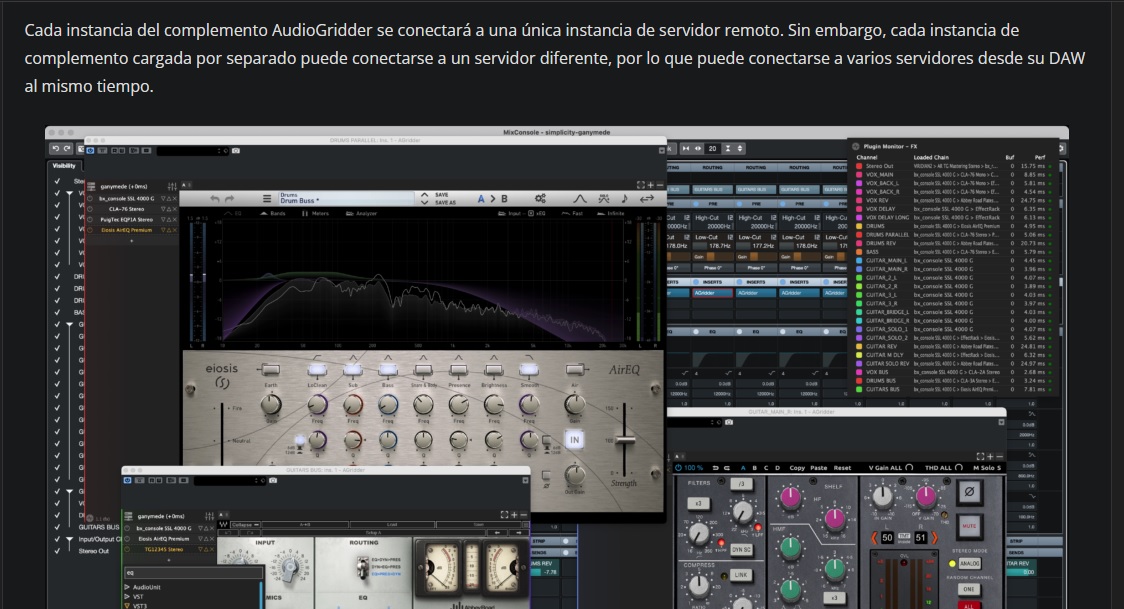Select the Meters view in AirEQ
Screen dimensions: 1124x609
point(315,214)
